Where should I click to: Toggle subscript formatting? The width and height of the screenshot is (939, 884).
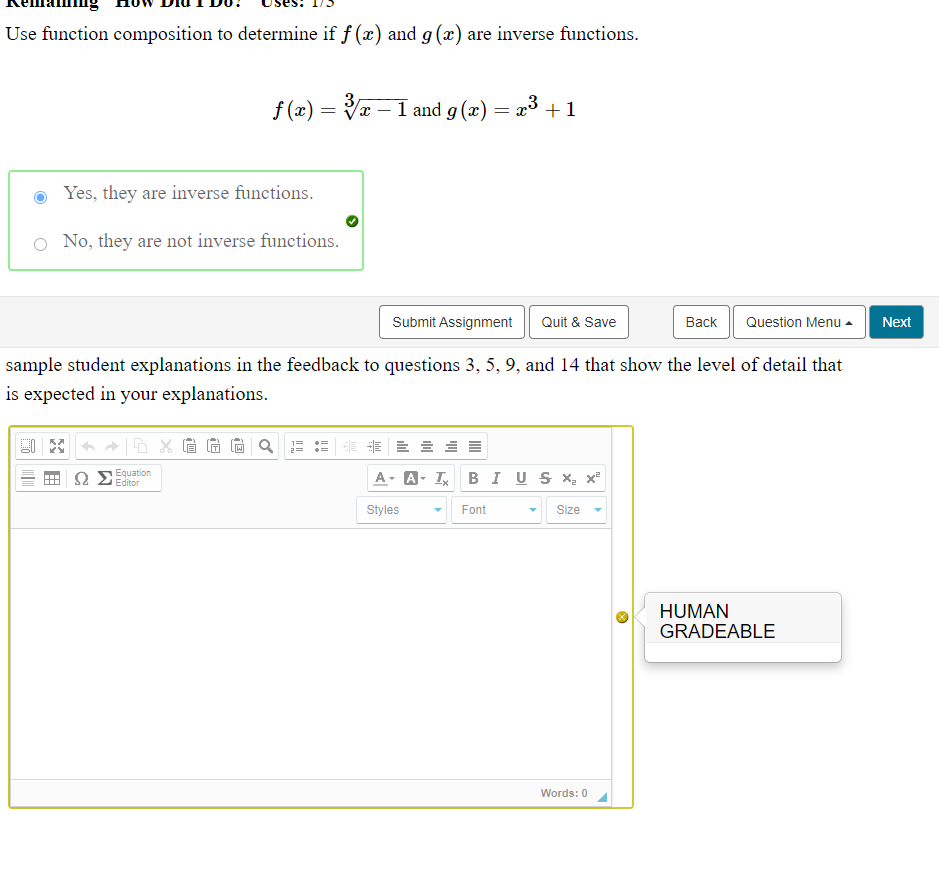pos(569,478)
